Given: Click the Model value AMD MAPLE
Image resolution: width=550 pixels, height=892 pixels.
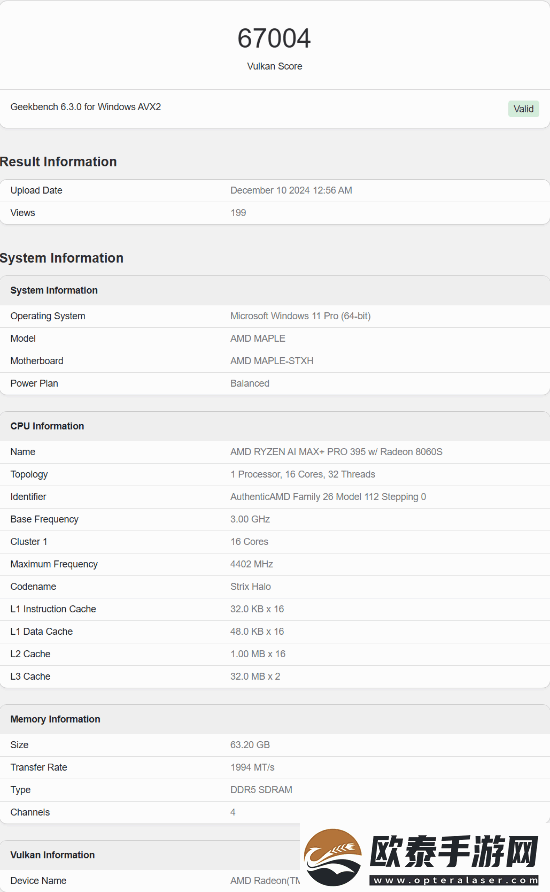Looking at the screenshot, I should point(258,338).
